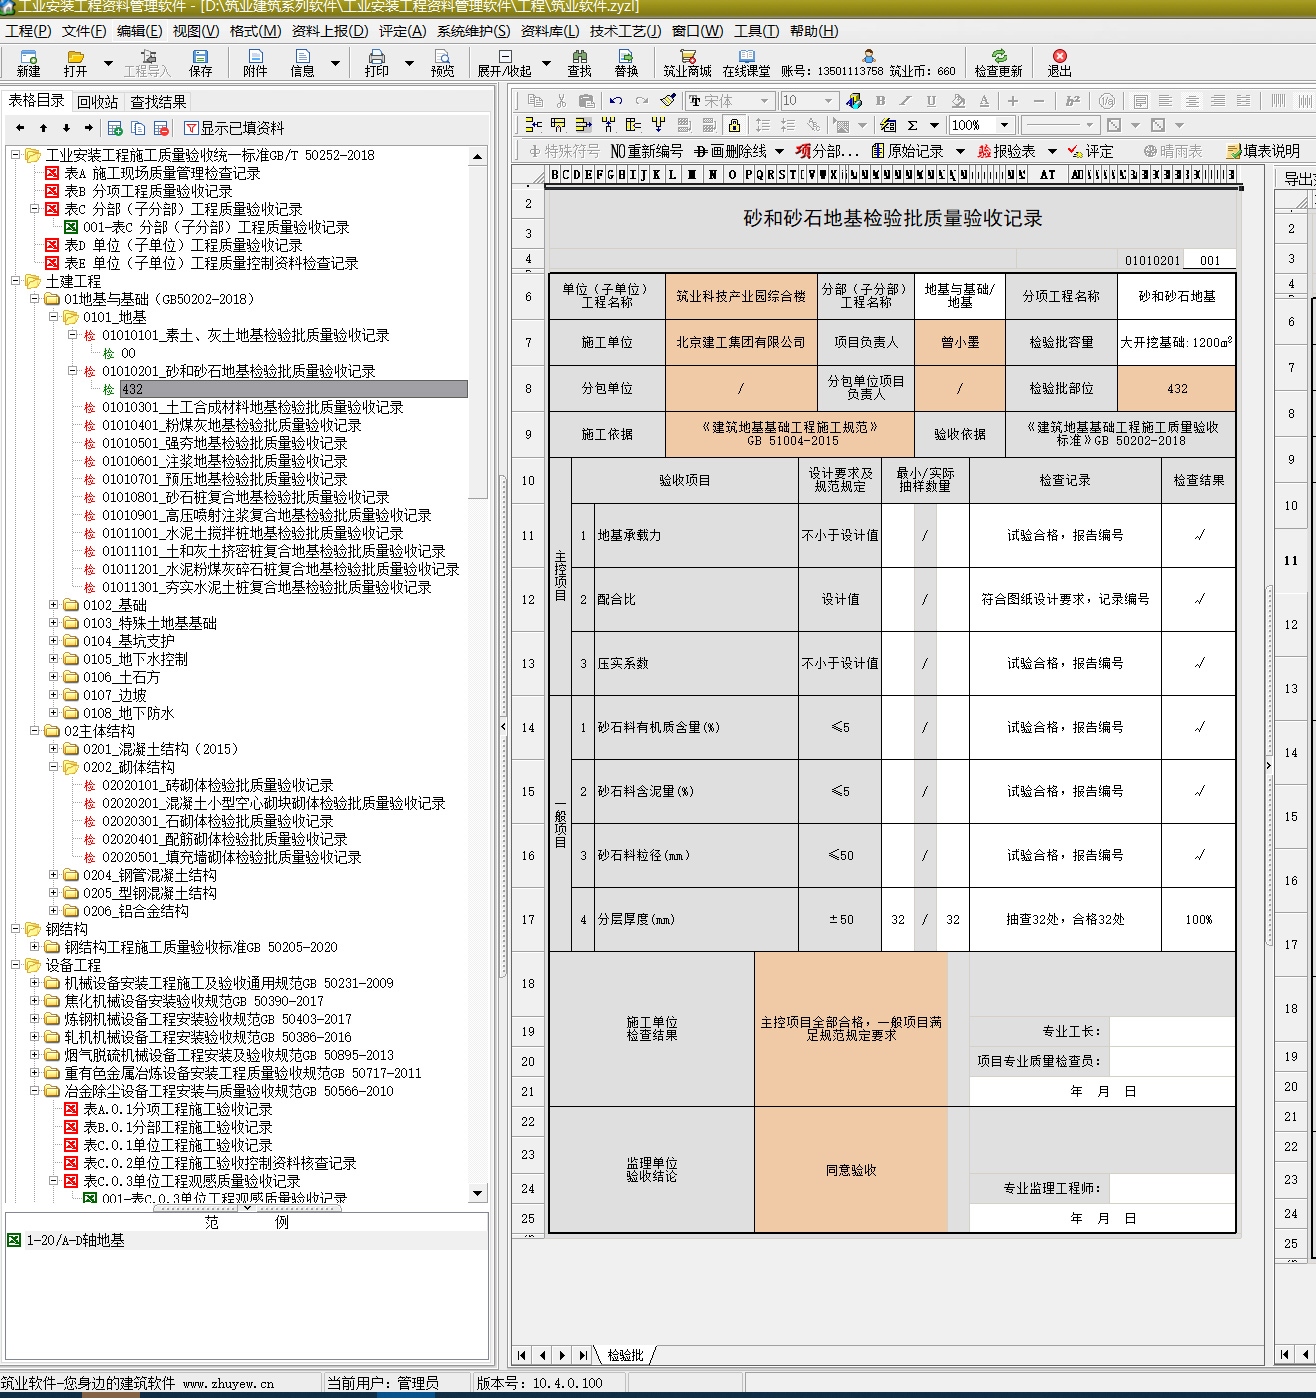This screenshot has width=1316, height=1398.
Task: Click the delete table icon in tree toolbar
Action: pyautogui.click(x=161, y=128)
